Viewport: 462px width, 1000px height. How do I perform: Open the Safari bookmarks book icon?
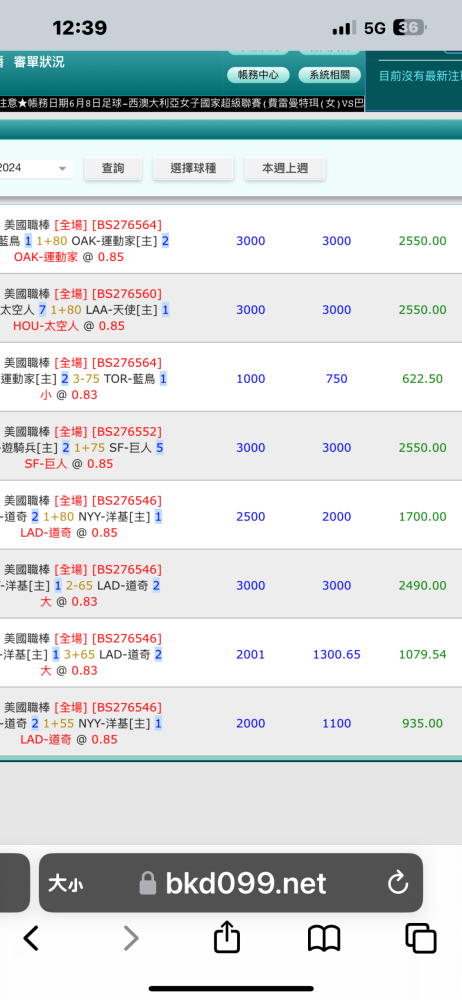324,939
